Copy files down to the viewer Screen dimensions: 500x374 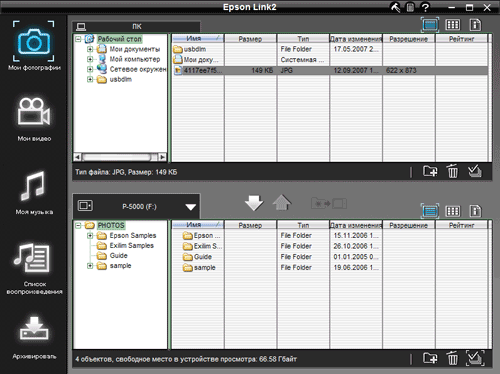[254, 203]
